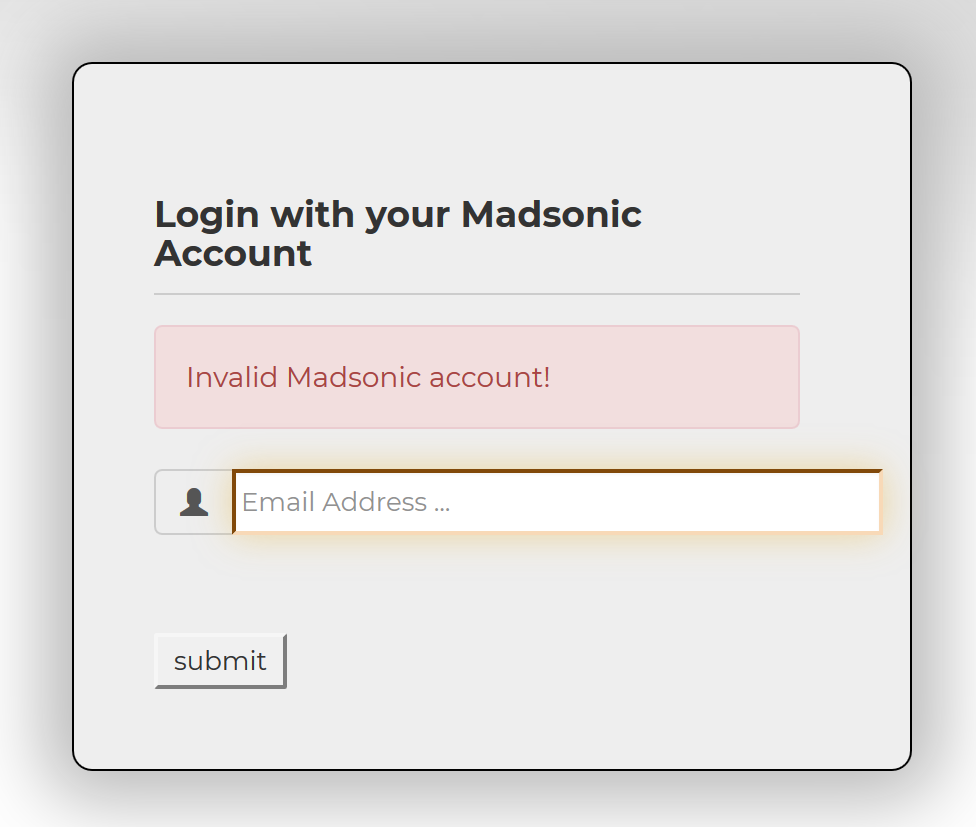Focus the Email Address text box
This screenshot has height=827, width=976.
pos(556,502)
